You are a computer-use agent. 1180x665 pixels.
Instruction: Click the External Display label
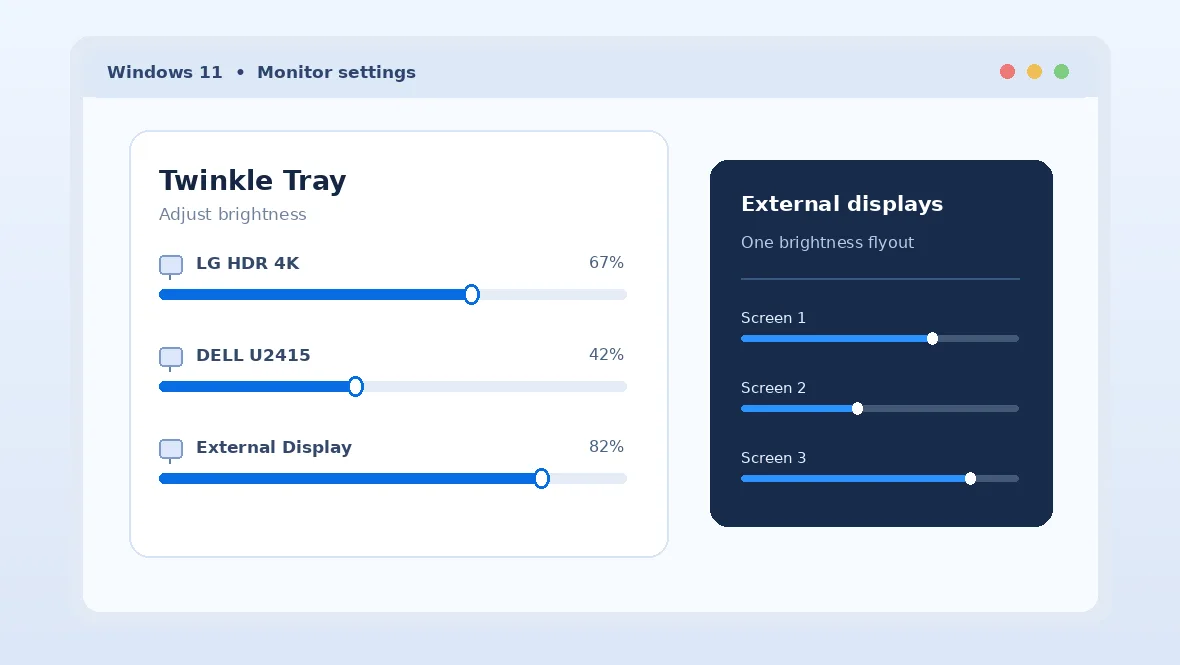274,448
